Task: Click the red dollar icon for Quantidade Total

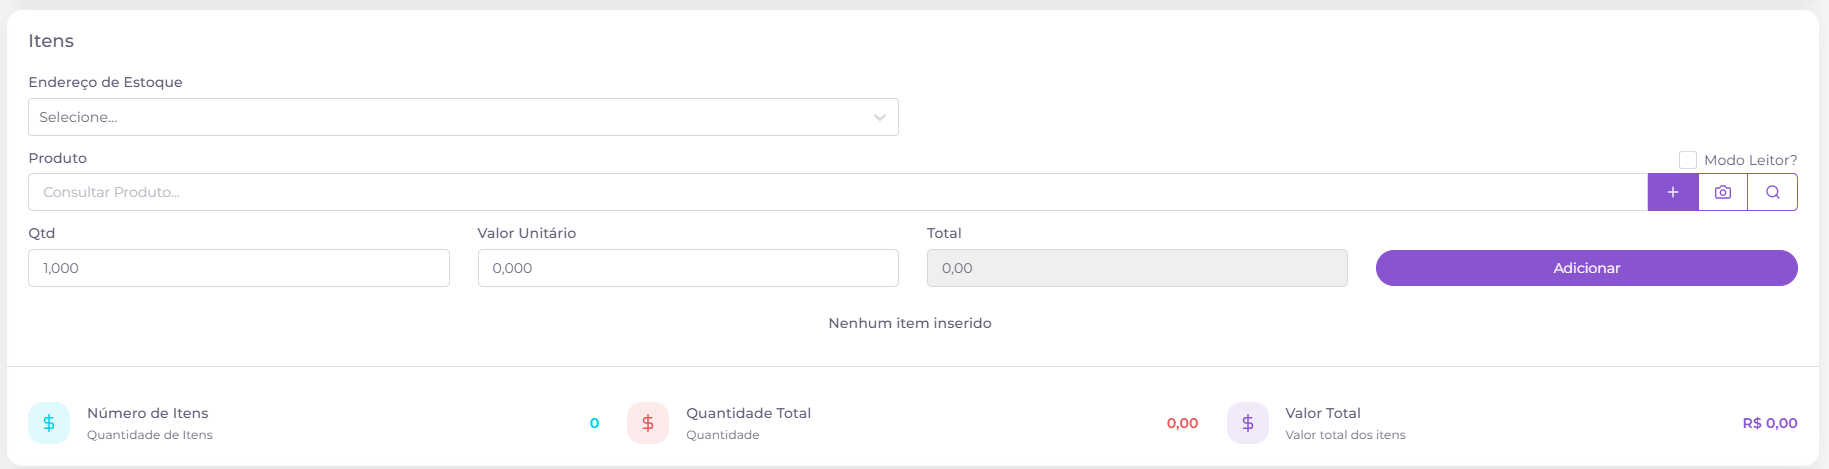Action: pyautogui.click(x=648, y=423)
